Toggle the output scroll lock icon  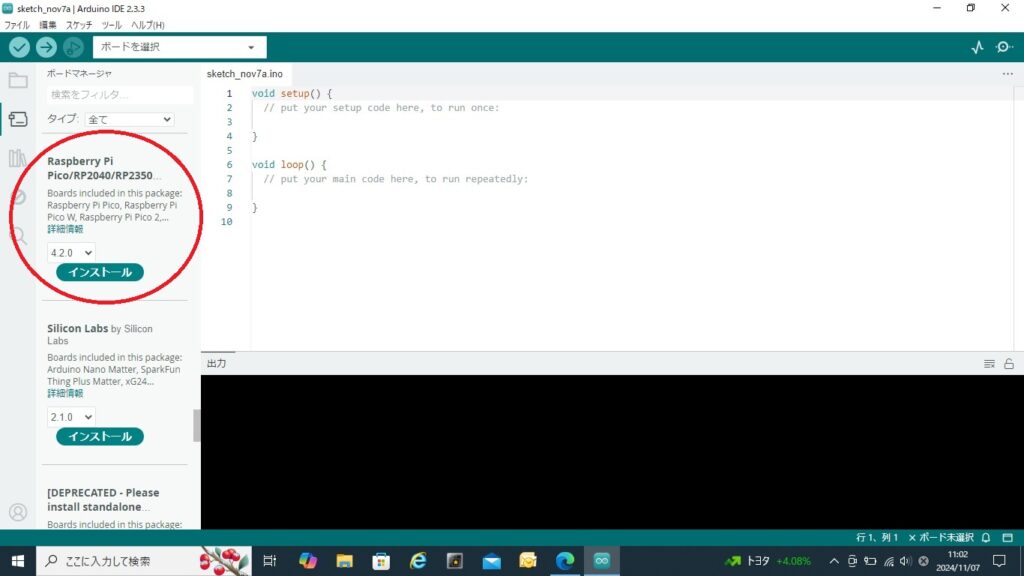pyautogui.click(x=1009, y=364)
